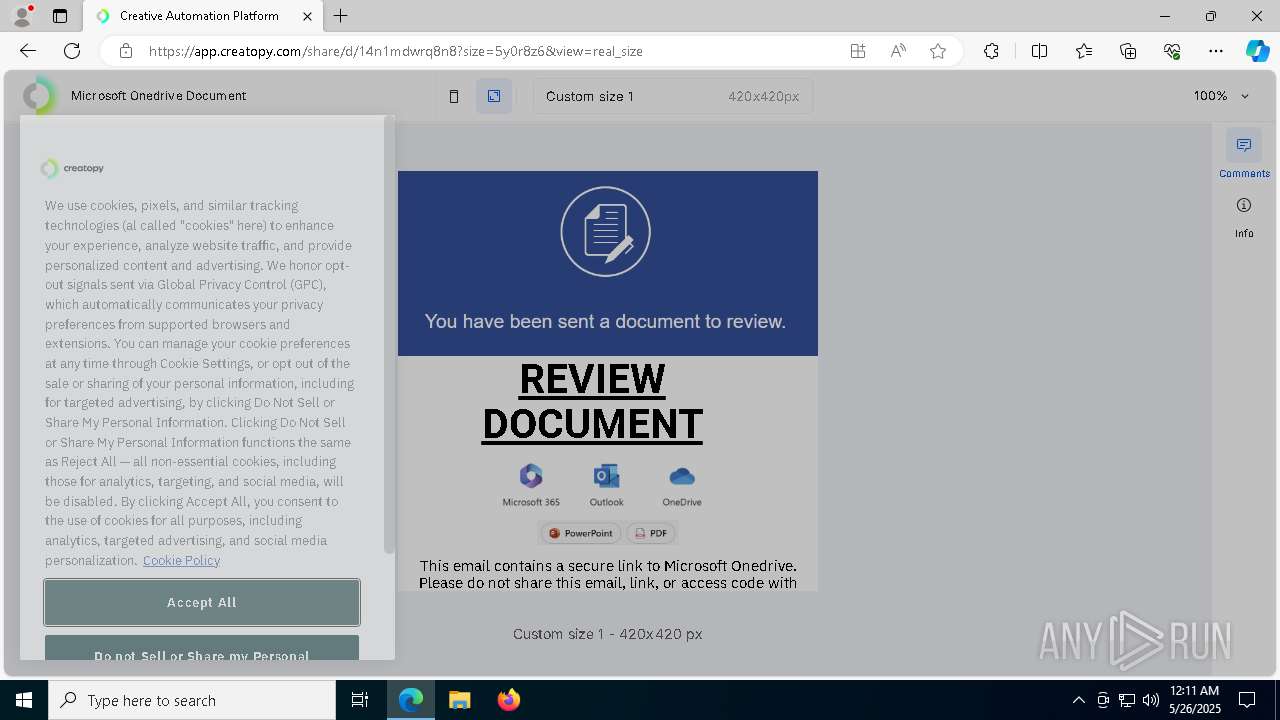Go back to previous page
Screen dimensions: 1280x720
click(28, 51)
